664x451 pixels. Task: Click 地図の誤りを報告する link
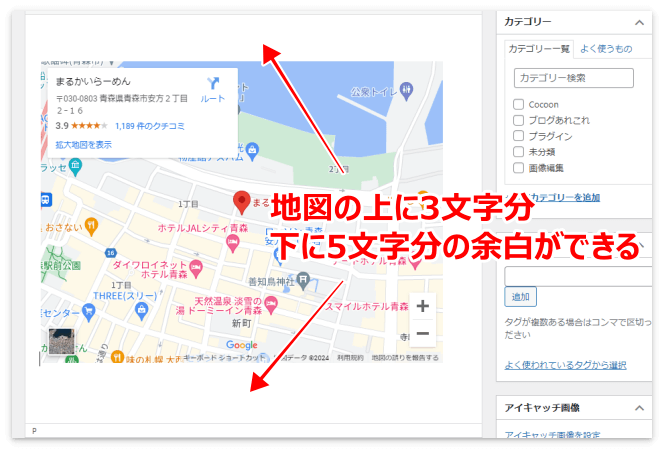tap(405, 358)
